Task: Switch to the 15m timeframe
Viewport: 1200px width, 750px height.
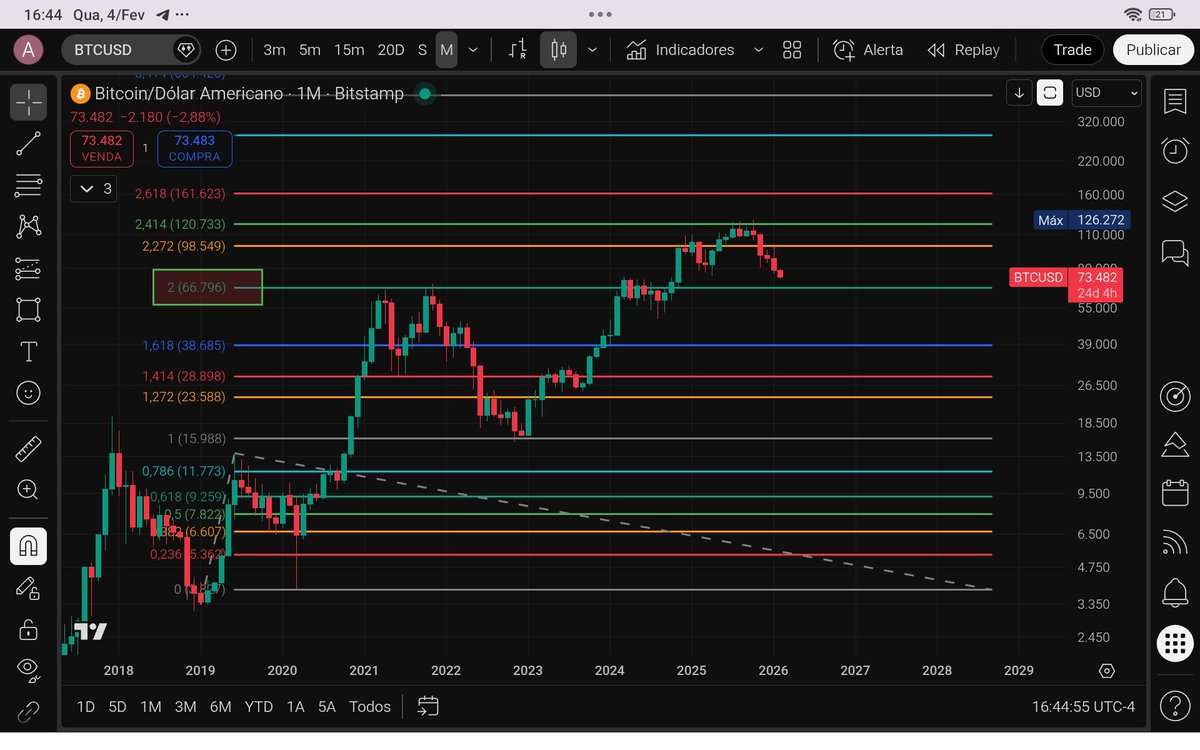Action: 349,50
